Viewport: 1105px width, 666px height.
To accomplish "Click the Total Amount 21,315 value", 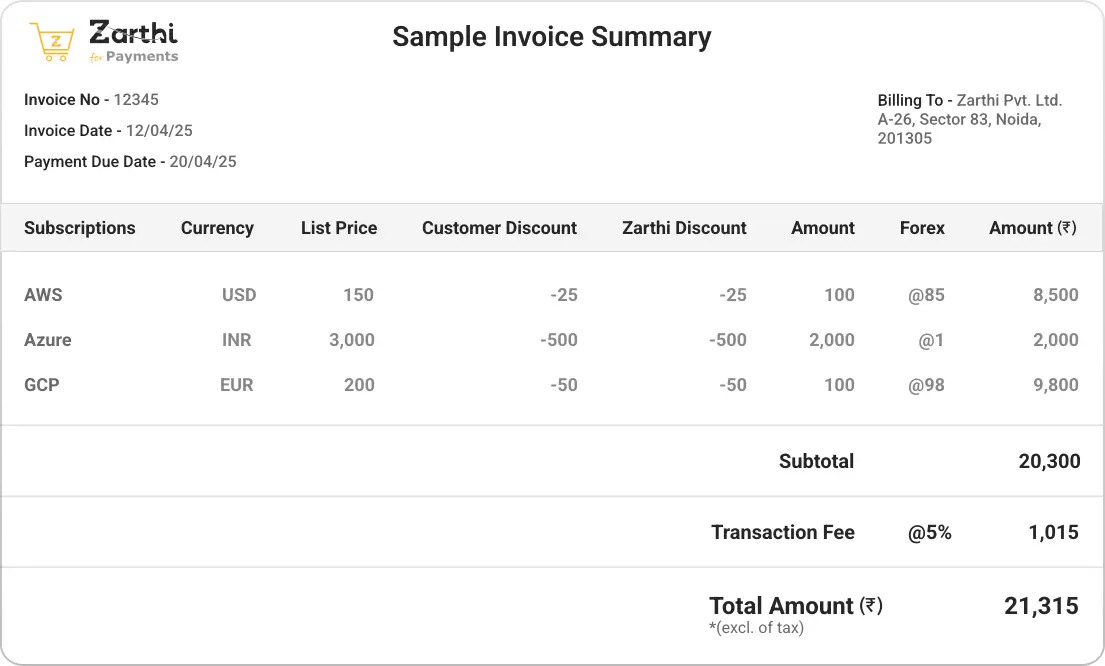I will (x=1041, y=606).
